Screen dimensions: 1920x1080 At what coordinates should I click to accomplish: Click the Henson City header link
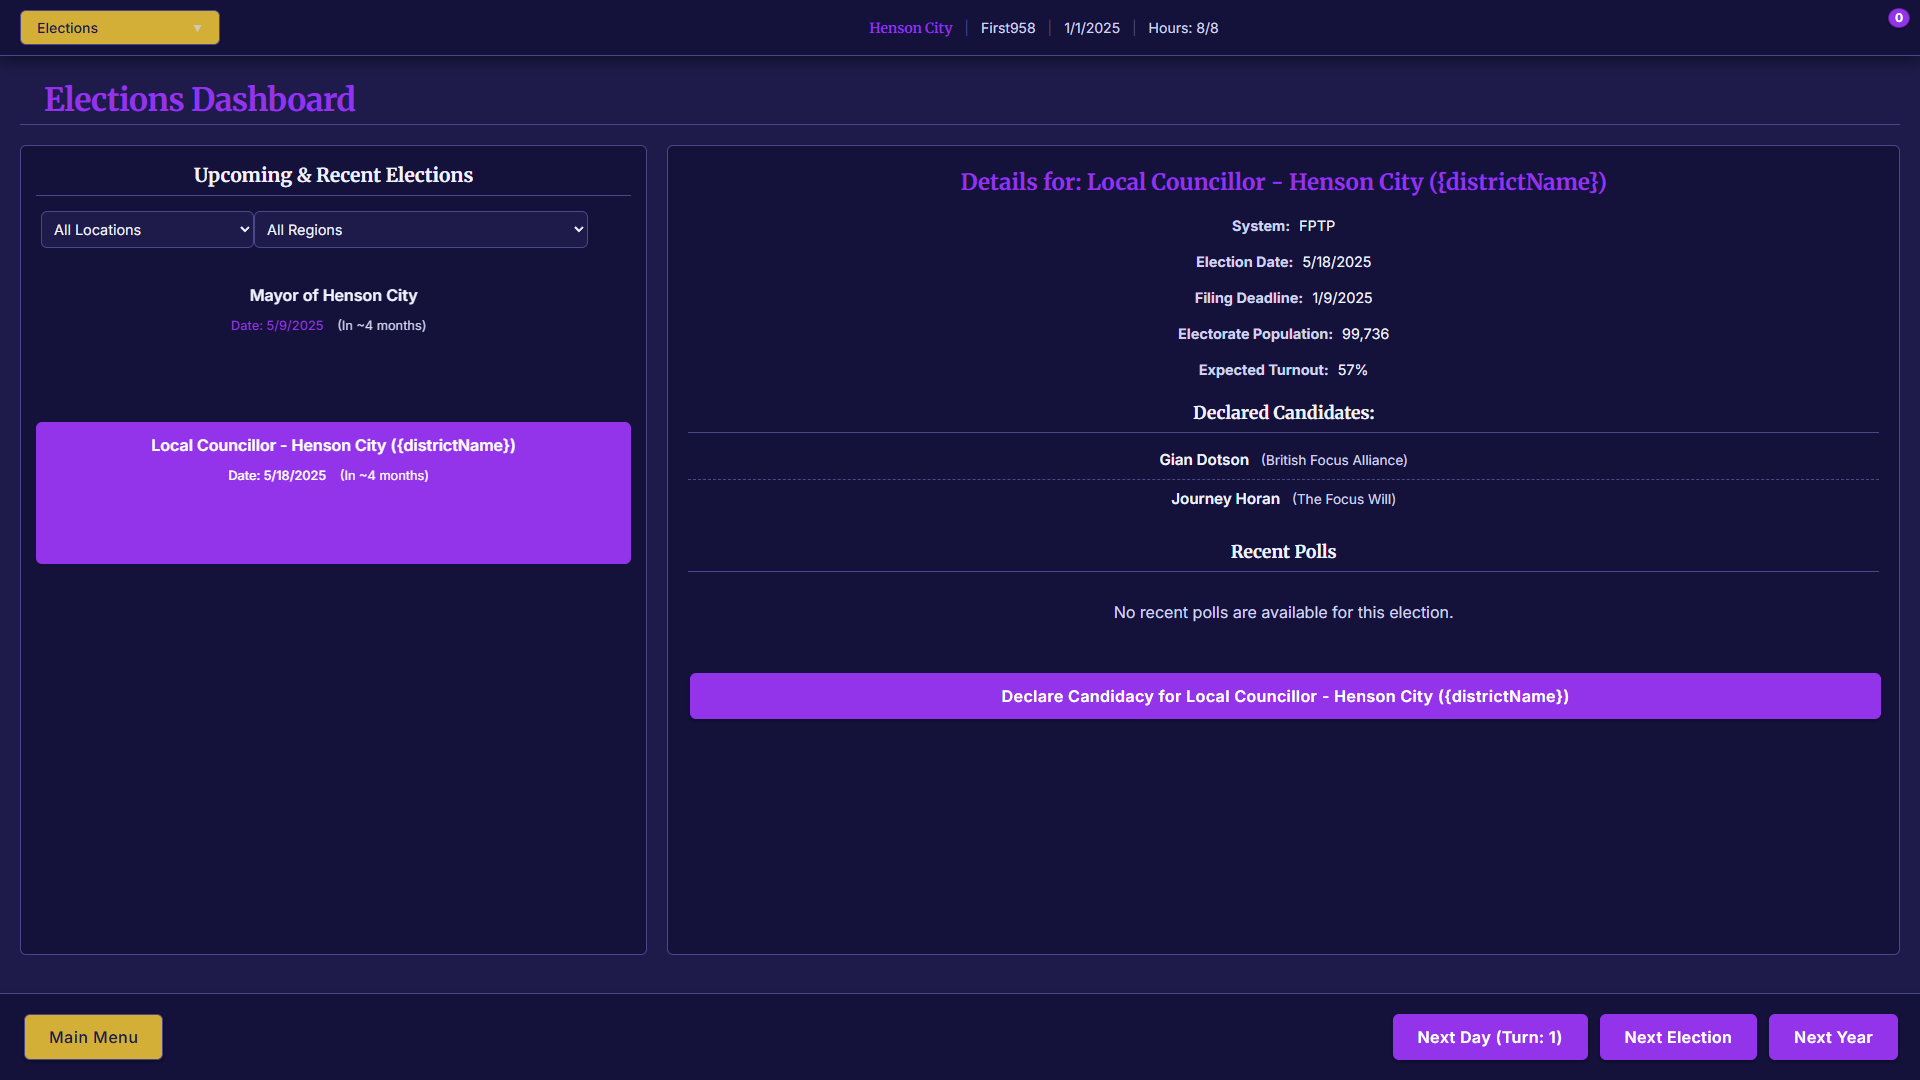(x=910, y=28)
